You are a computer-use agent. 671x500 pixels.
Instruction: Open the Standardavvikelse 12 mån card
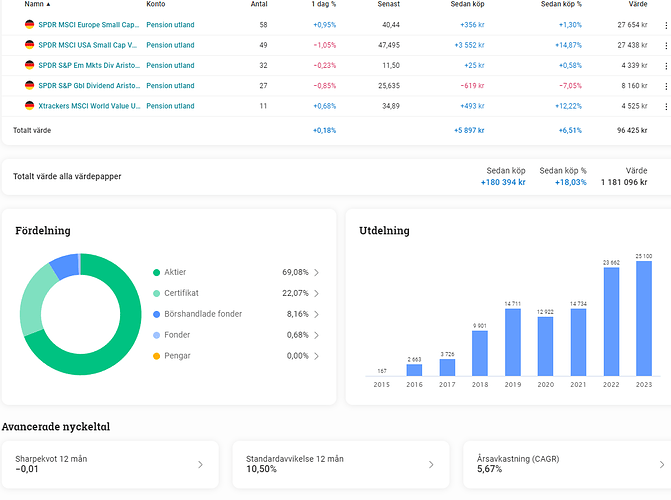pos(340,464)
